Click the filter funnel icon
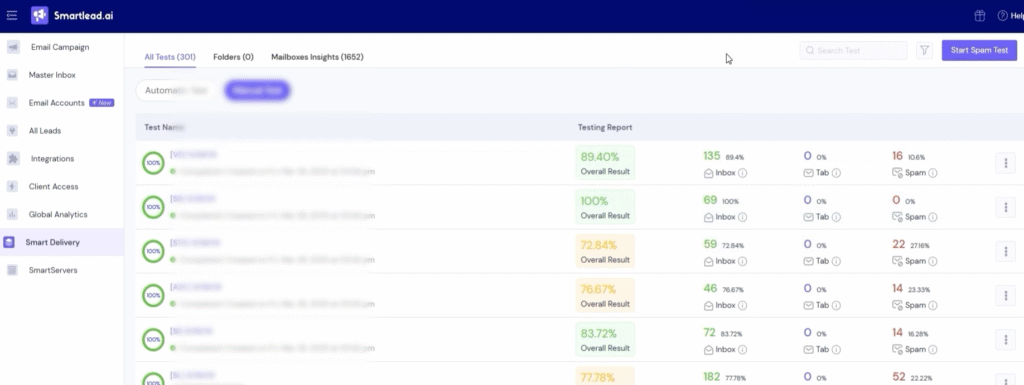Image resolution: width=1024 pixels, height=385 pixels. tap(924, 50)
